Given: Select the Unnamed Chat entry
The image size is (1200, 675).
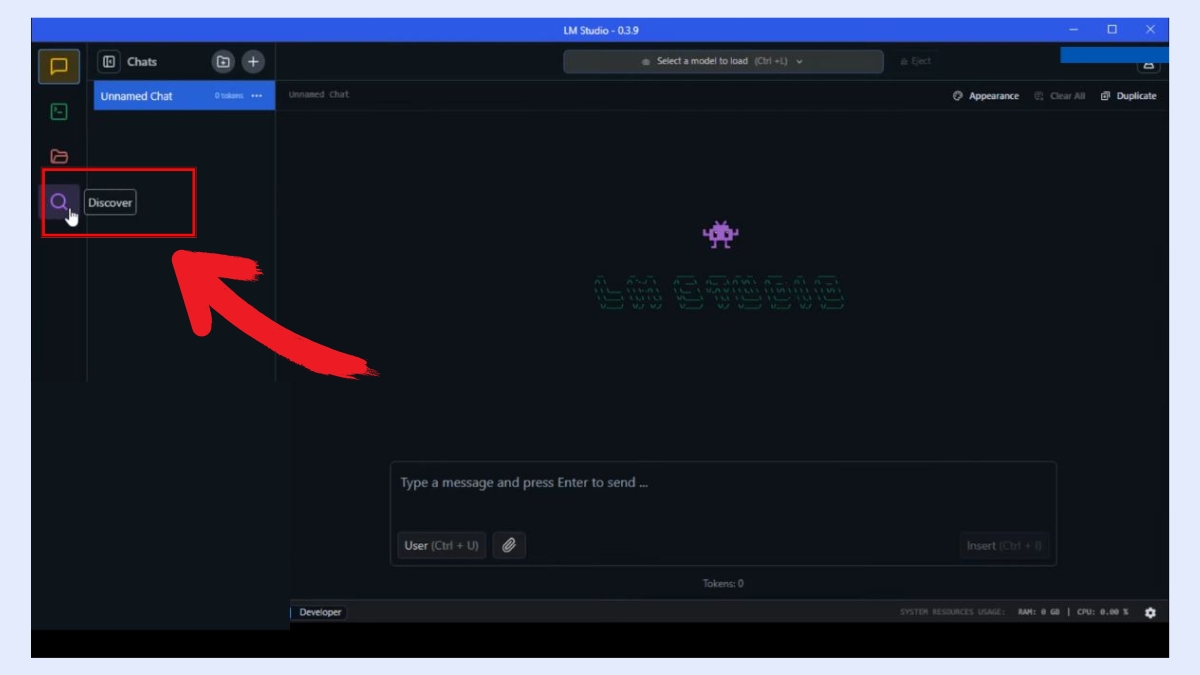Looking at the screenshot, I should (137, 95).
